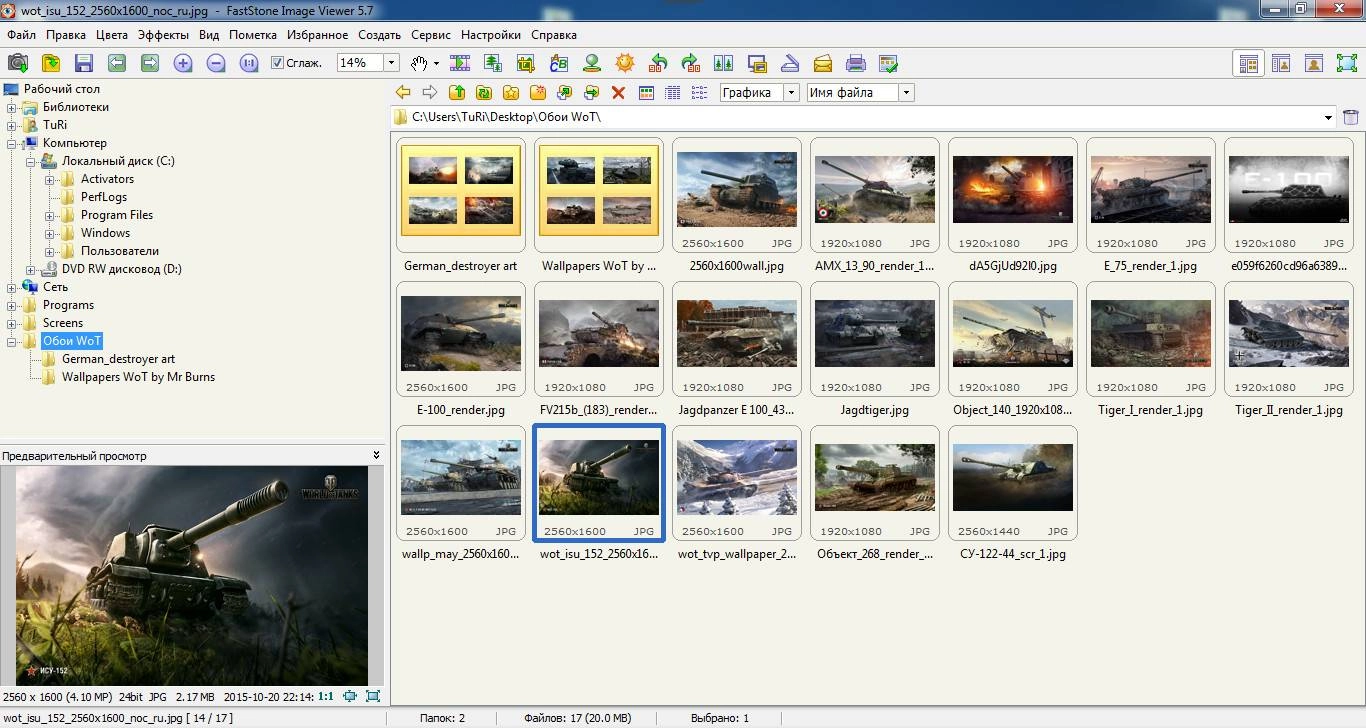Click the open file folder icon
The image size is (1366, 728).
coord(51,63)
